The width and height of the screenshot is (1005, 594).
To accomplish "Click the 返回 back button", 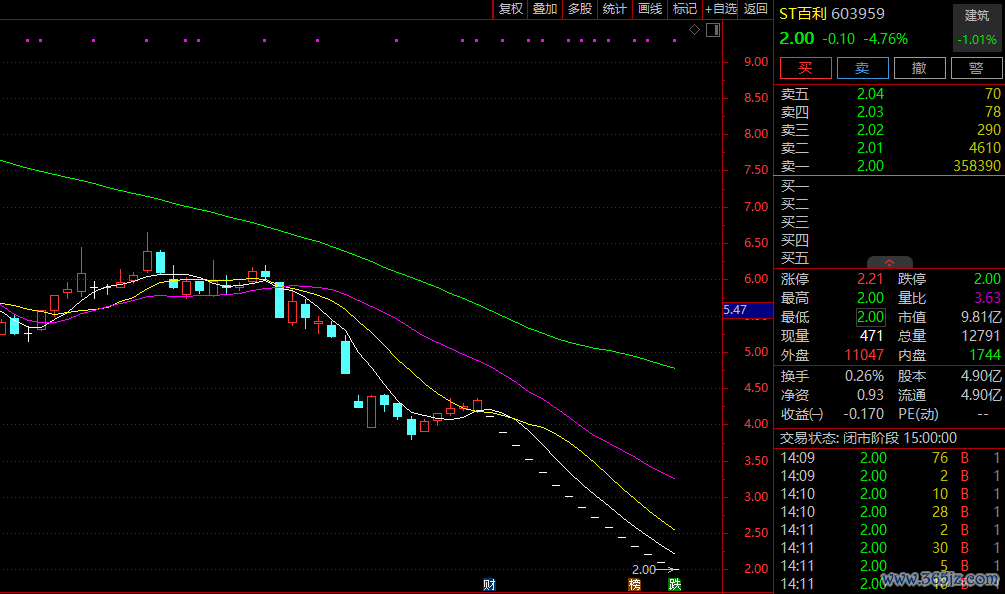I will pos(756,9).
